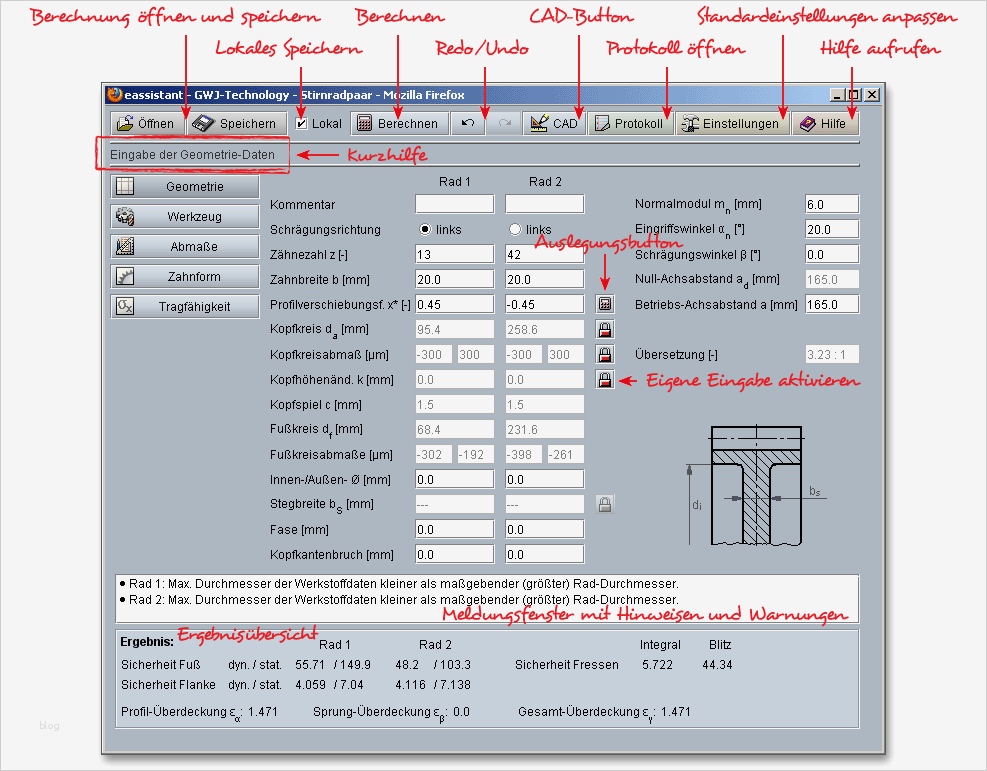
Task: Unlock the Kopfkreis lock icon
Action: (604, 329)
